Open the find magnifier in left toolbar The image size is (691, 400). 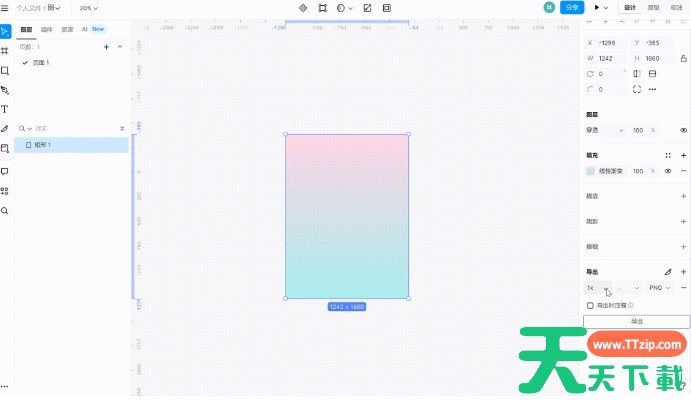5,211
